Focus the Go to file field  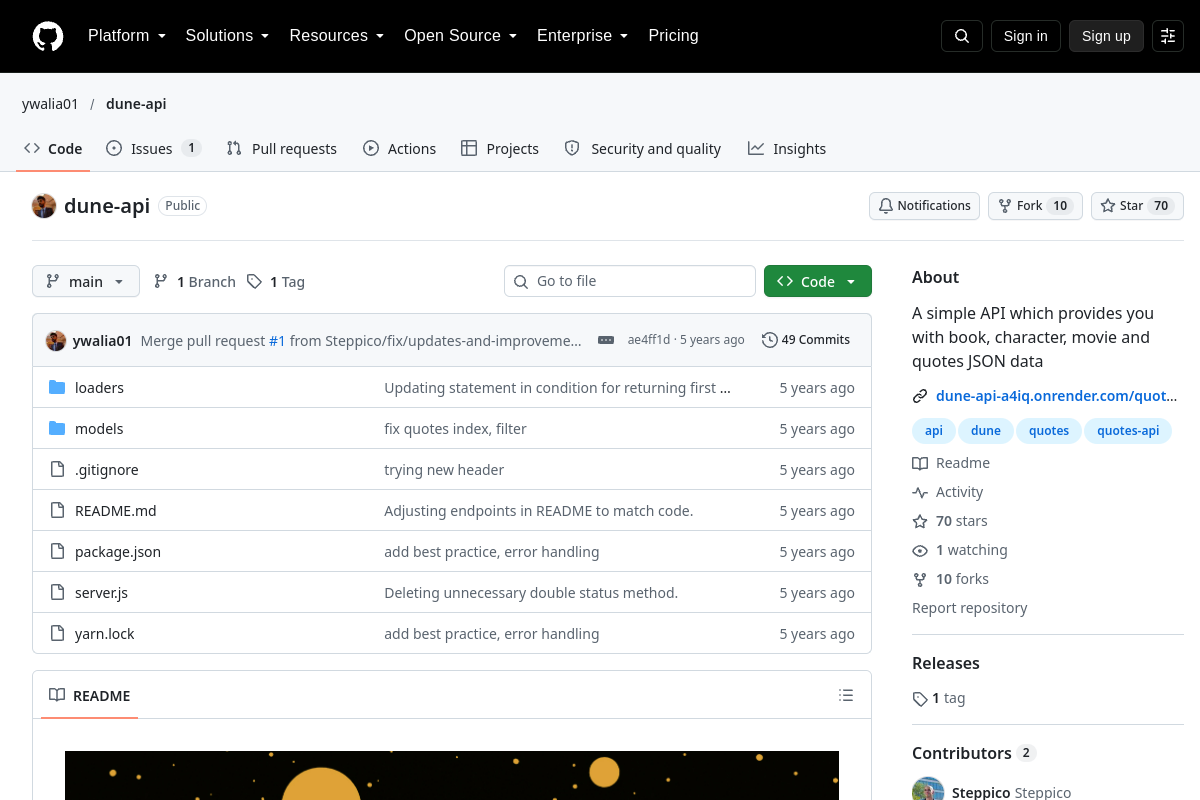coord(630,282)
